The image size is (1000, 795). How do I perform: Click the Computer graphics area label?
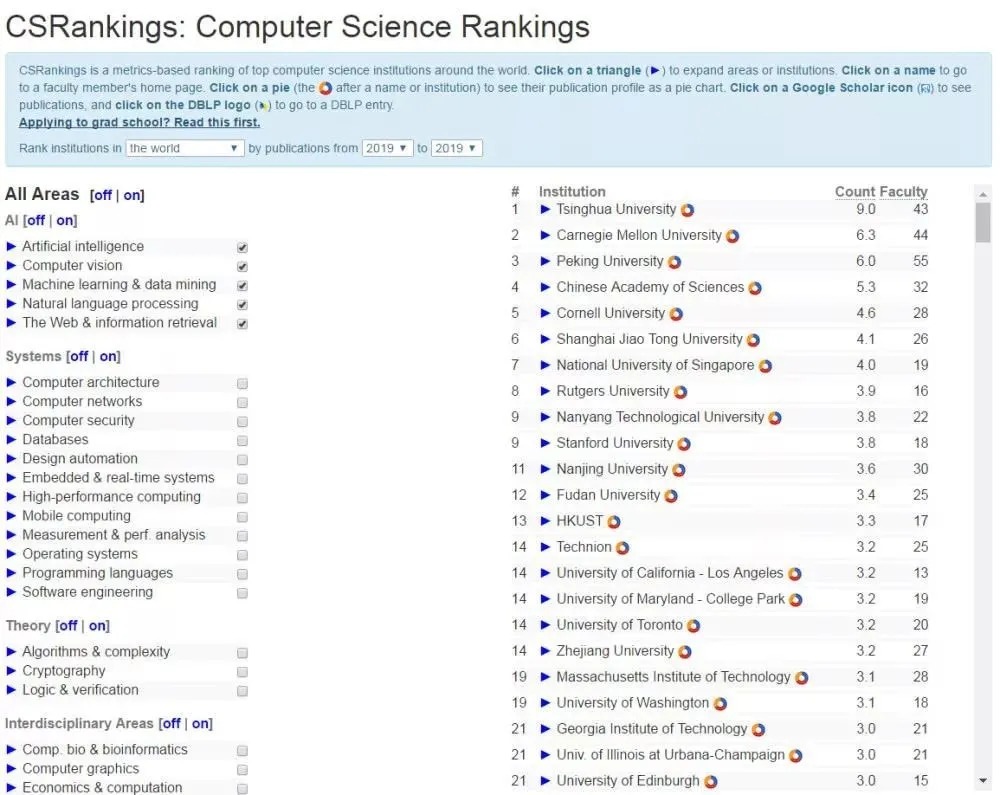pyautogui.click(x=80, y=769)
